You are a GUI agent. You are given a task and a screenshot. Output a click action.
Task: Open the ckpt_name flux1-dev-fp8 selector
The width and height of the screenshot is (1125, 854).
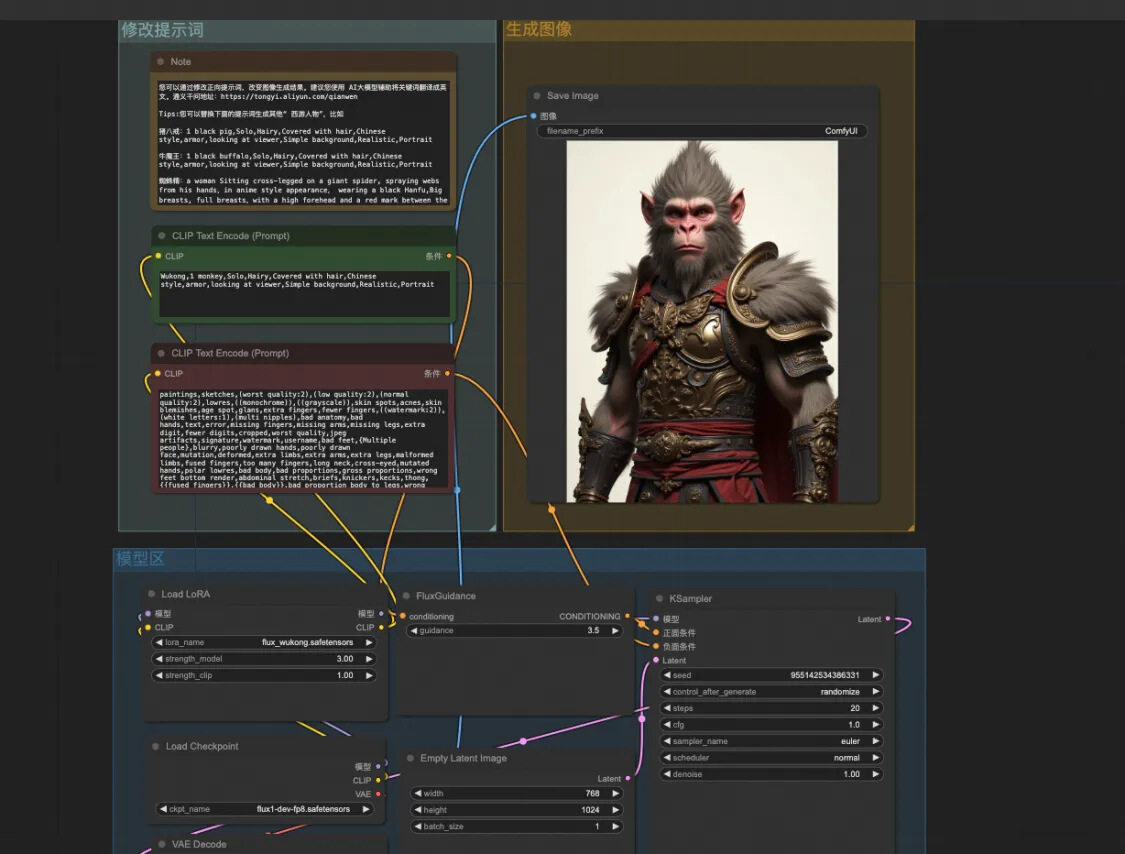264,809
